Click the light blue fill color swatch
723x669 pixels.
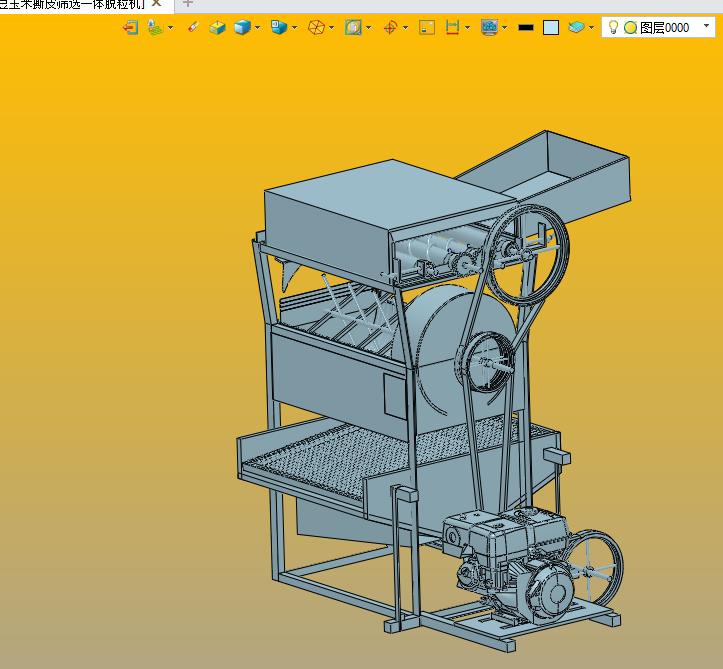(x=551, y=28)
